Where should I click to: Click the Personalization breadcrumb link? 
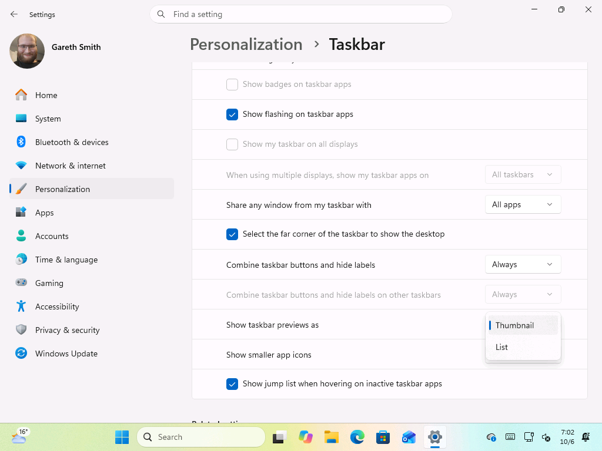point(246,45)
